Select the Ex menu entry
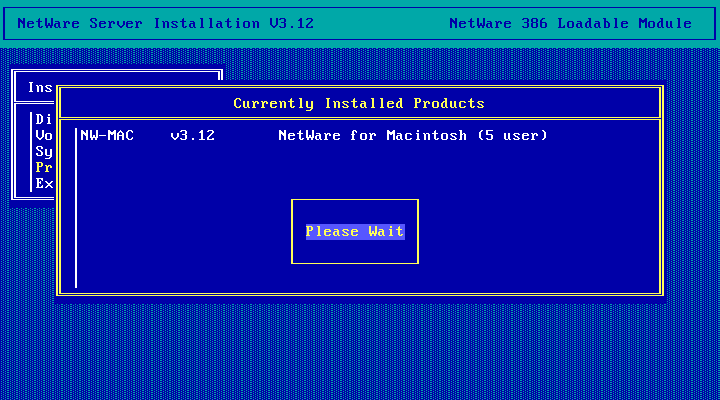Viewport: 720px width, 400px height. (x=44, y=184)
